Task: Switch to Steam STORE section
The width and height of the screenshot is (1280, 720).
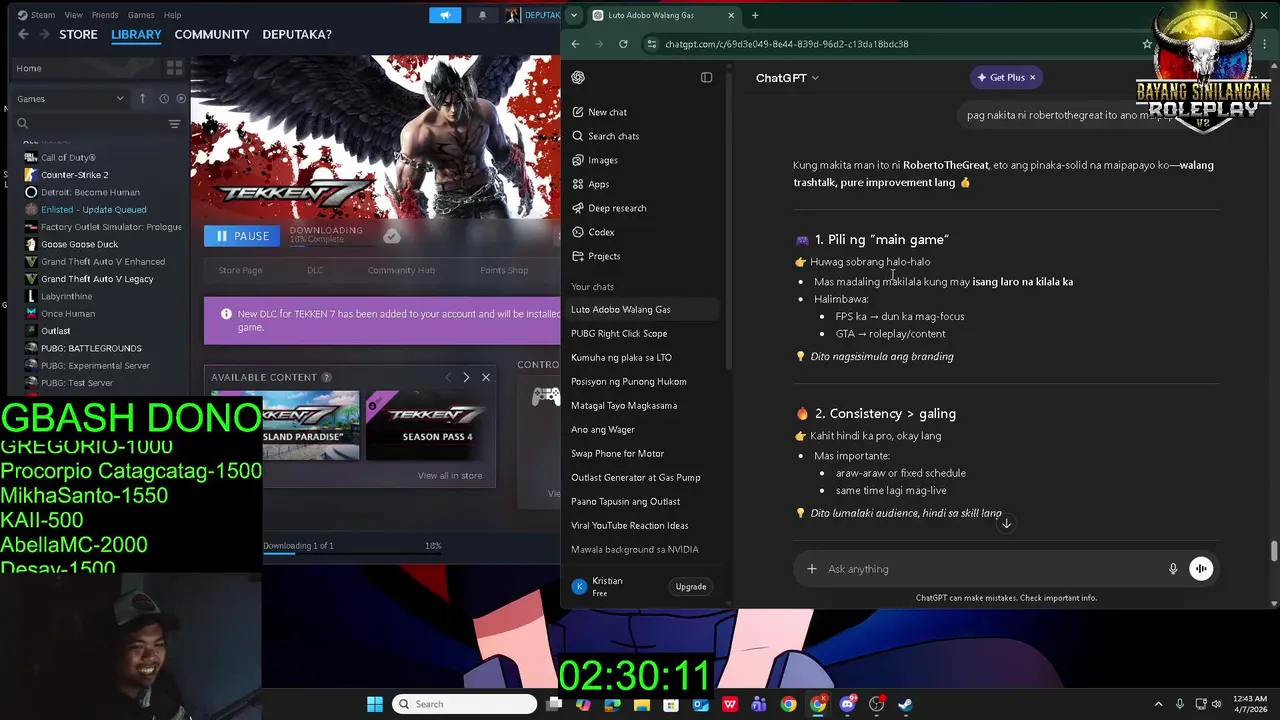Action: point(78,34)
